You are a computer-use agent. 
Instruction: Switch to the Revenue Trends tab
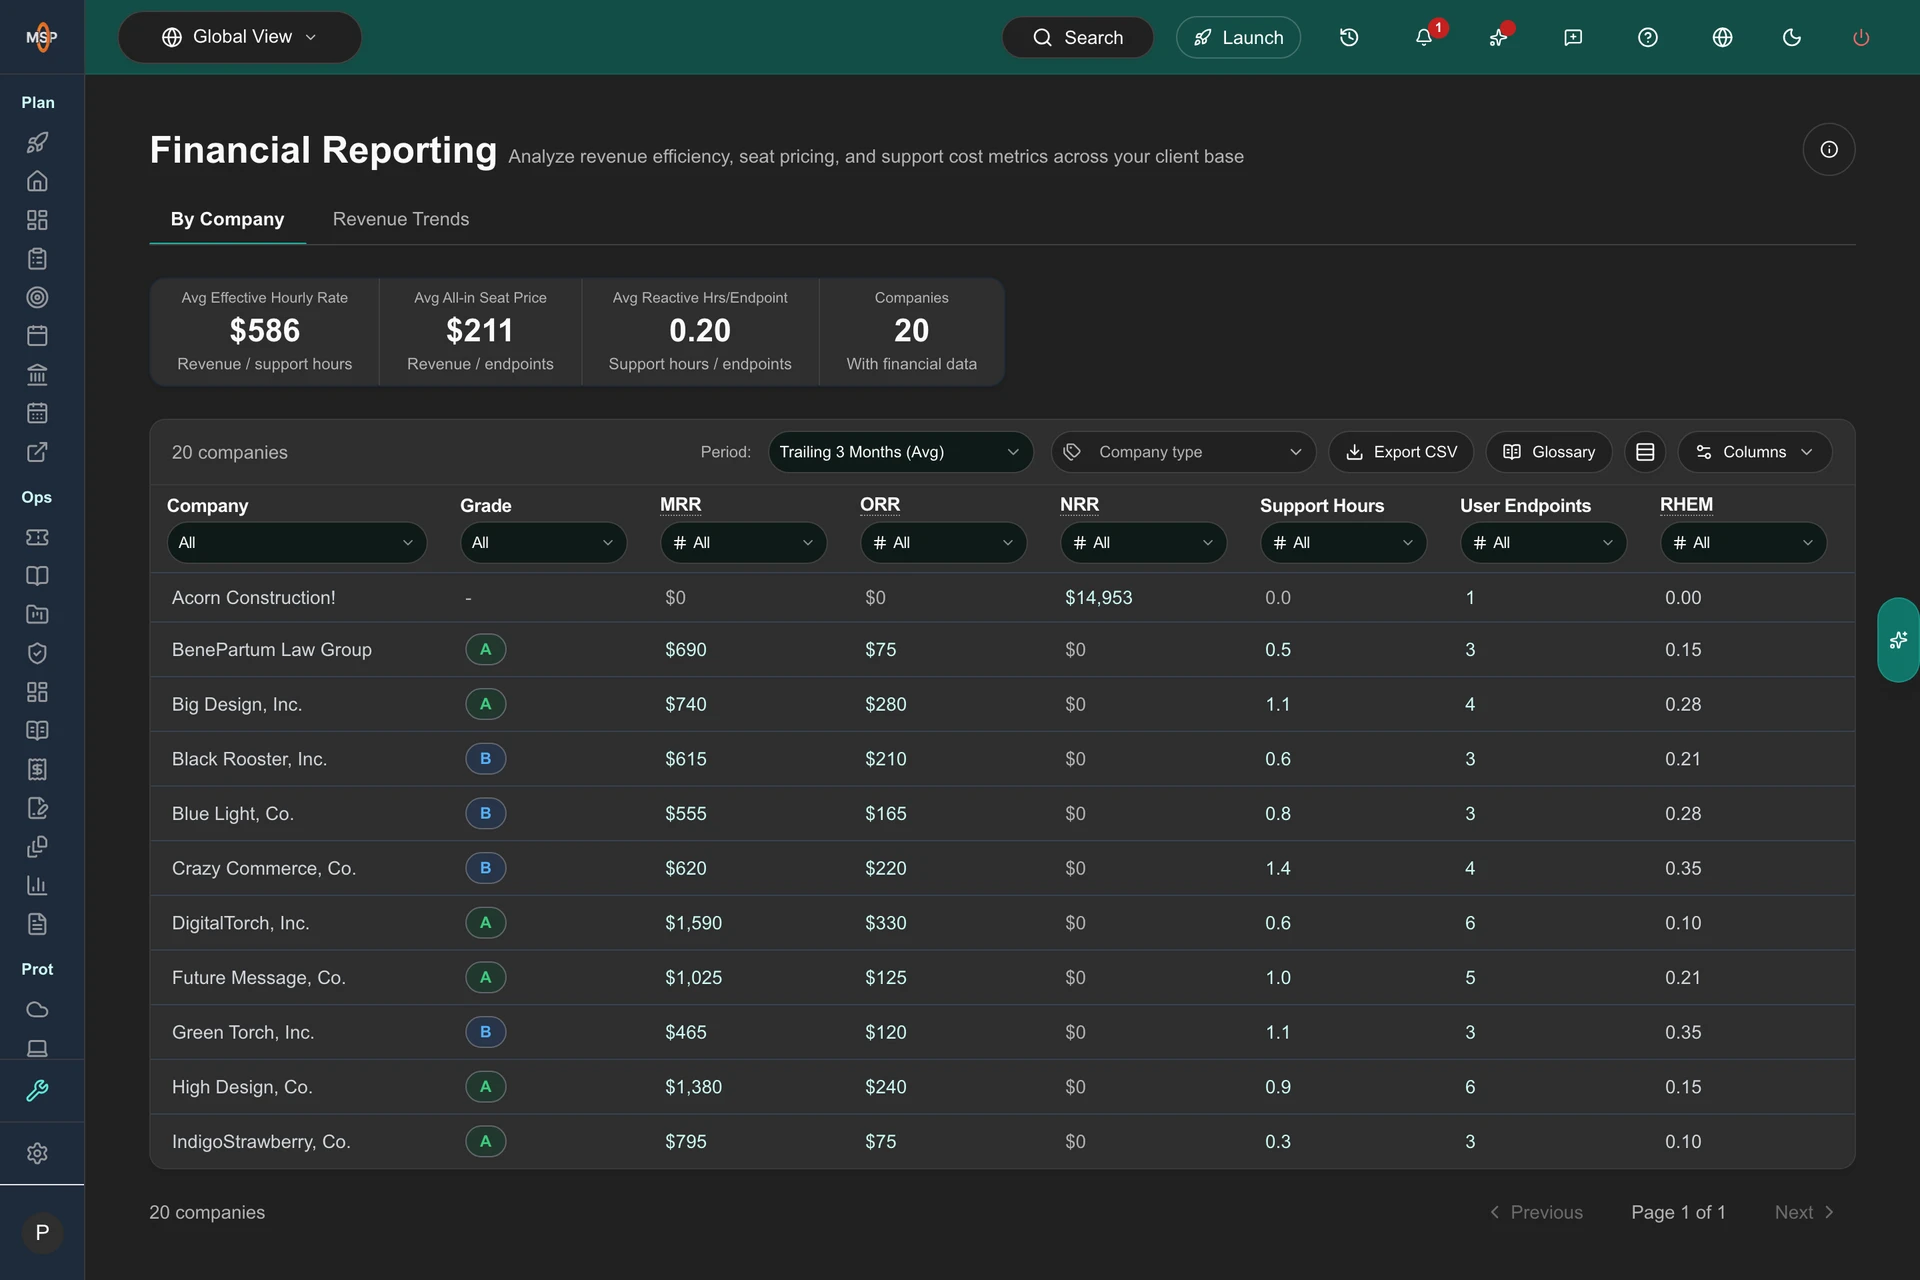401,219
